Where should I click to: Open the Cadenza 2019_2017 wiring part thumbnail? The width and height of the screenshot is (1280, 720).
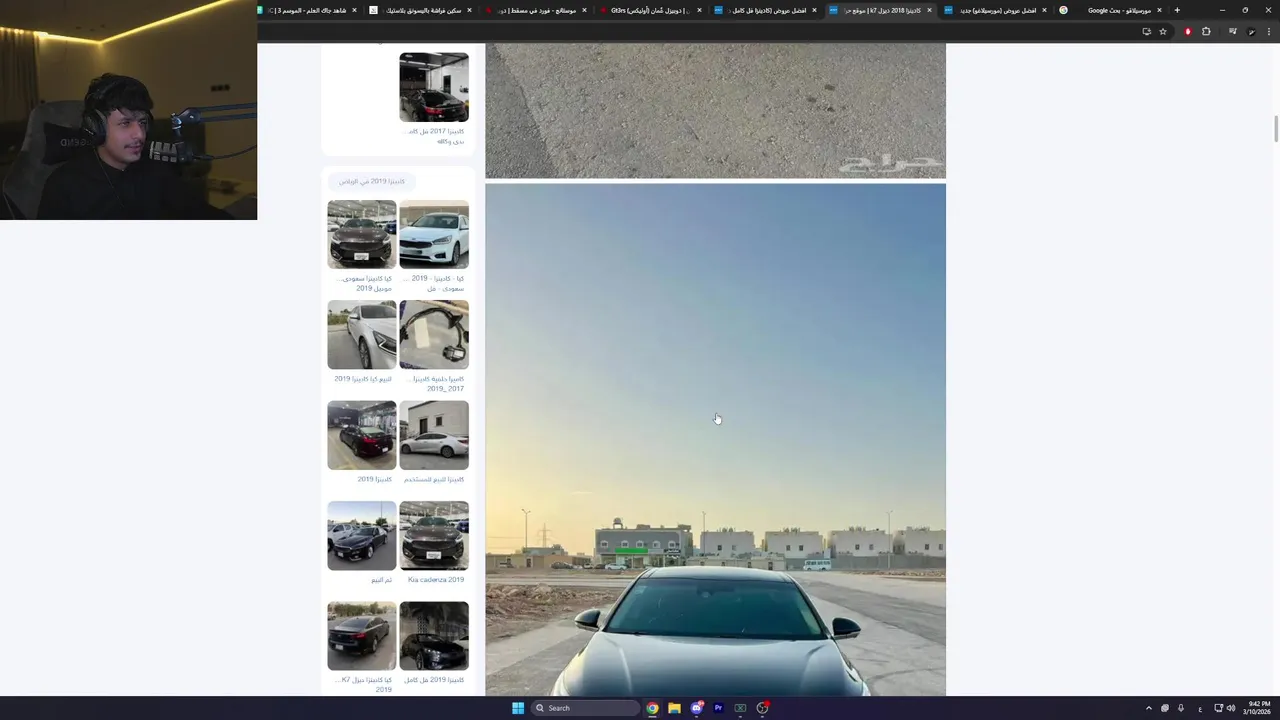434,335
